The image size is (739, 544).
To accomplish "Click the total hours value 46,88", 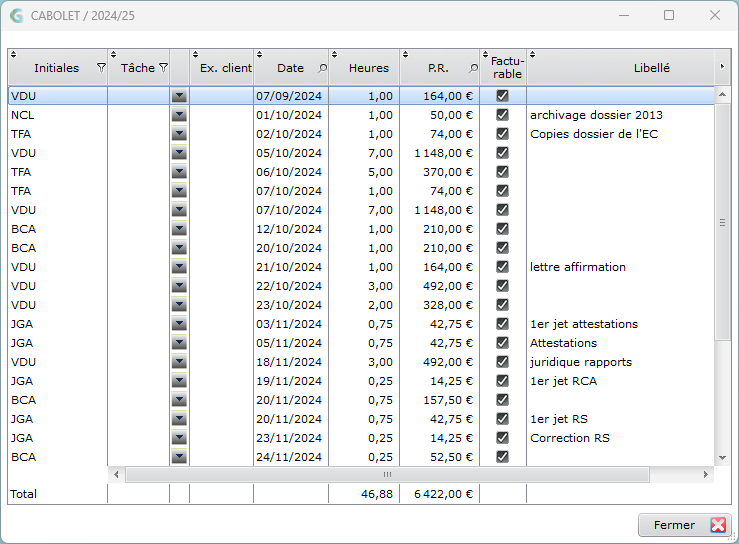I will 377,494.
